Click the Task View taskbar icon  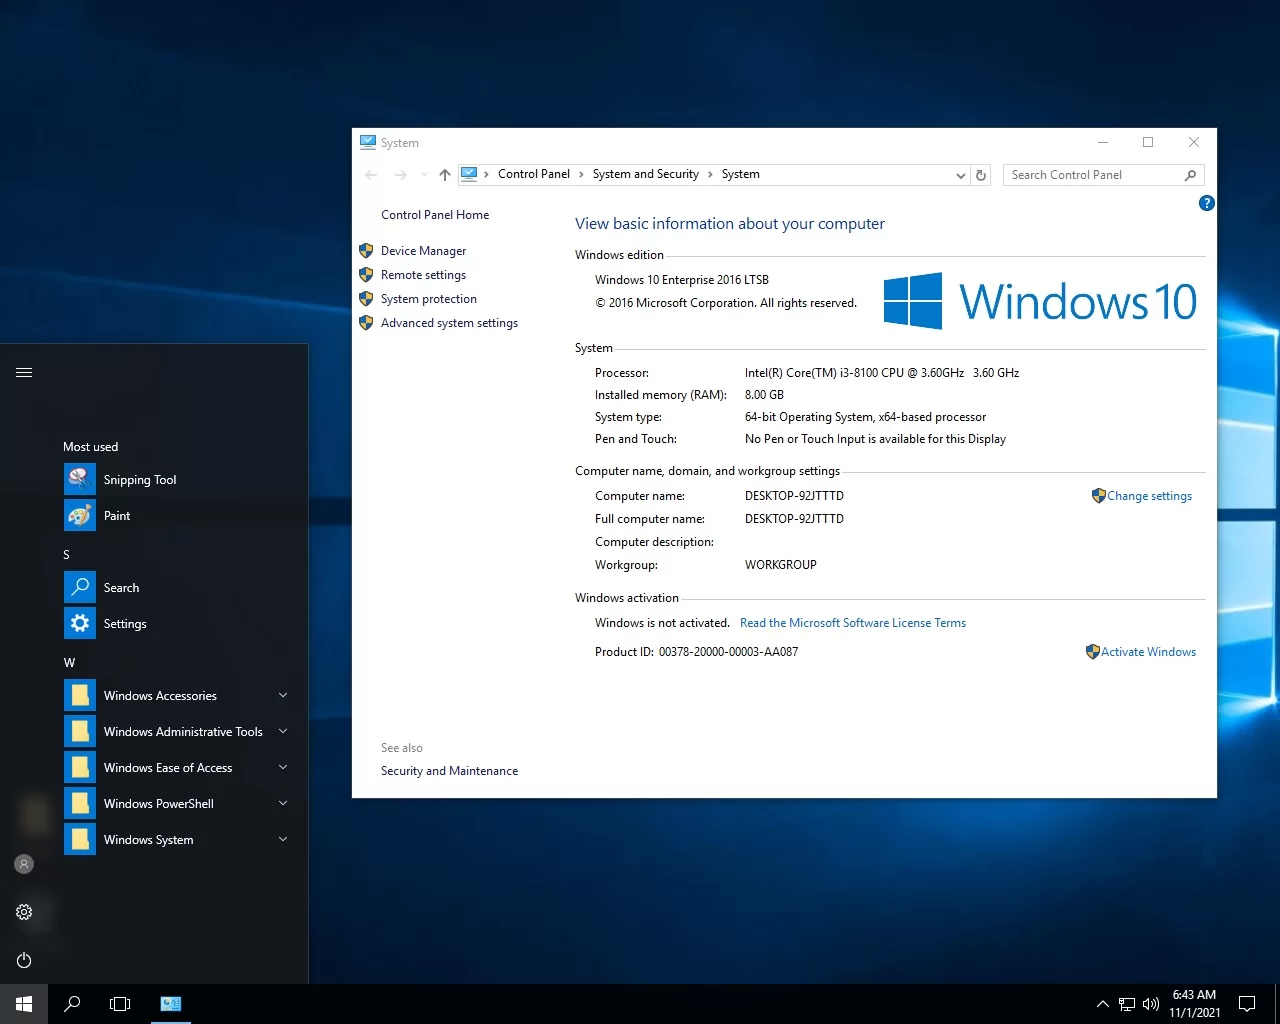pos(120,1004)
